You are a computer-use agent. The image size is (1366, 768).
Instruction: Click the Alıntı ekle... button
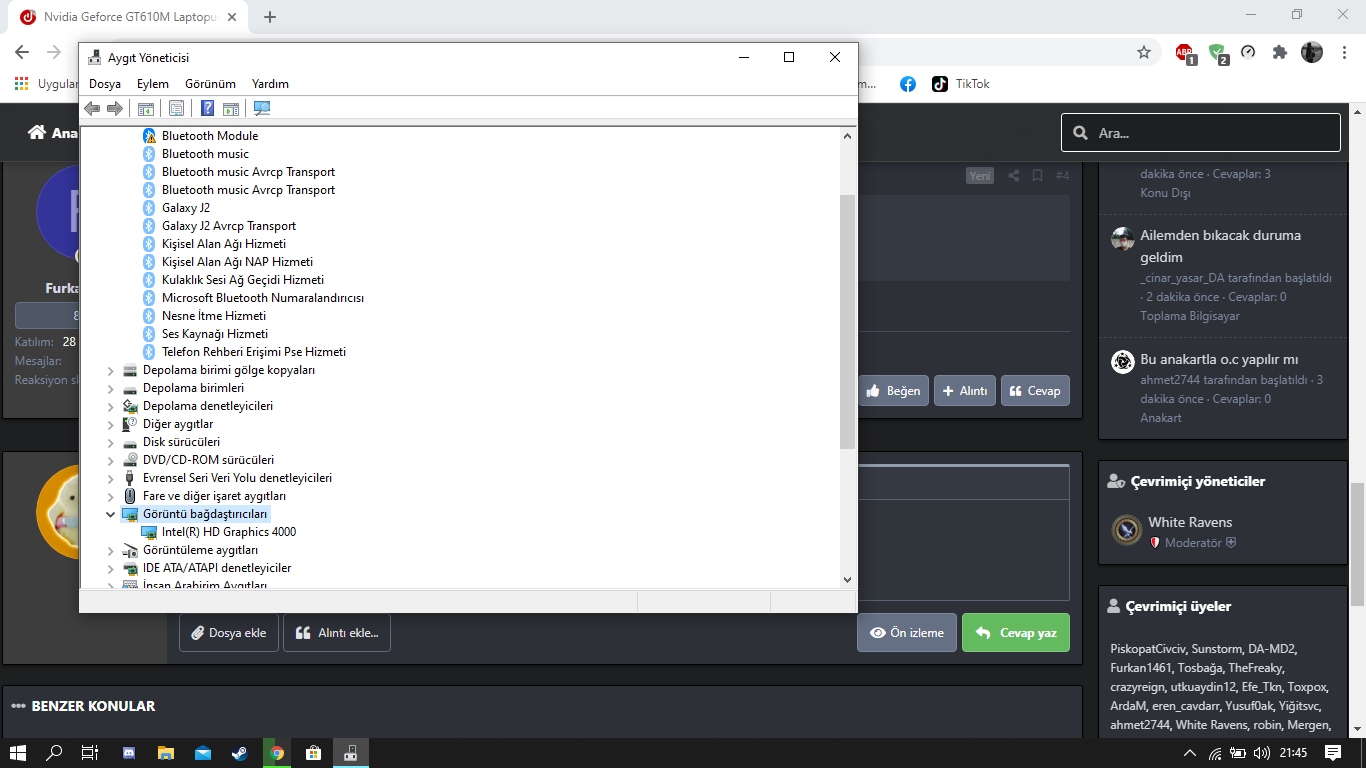(x=337, y=633)
